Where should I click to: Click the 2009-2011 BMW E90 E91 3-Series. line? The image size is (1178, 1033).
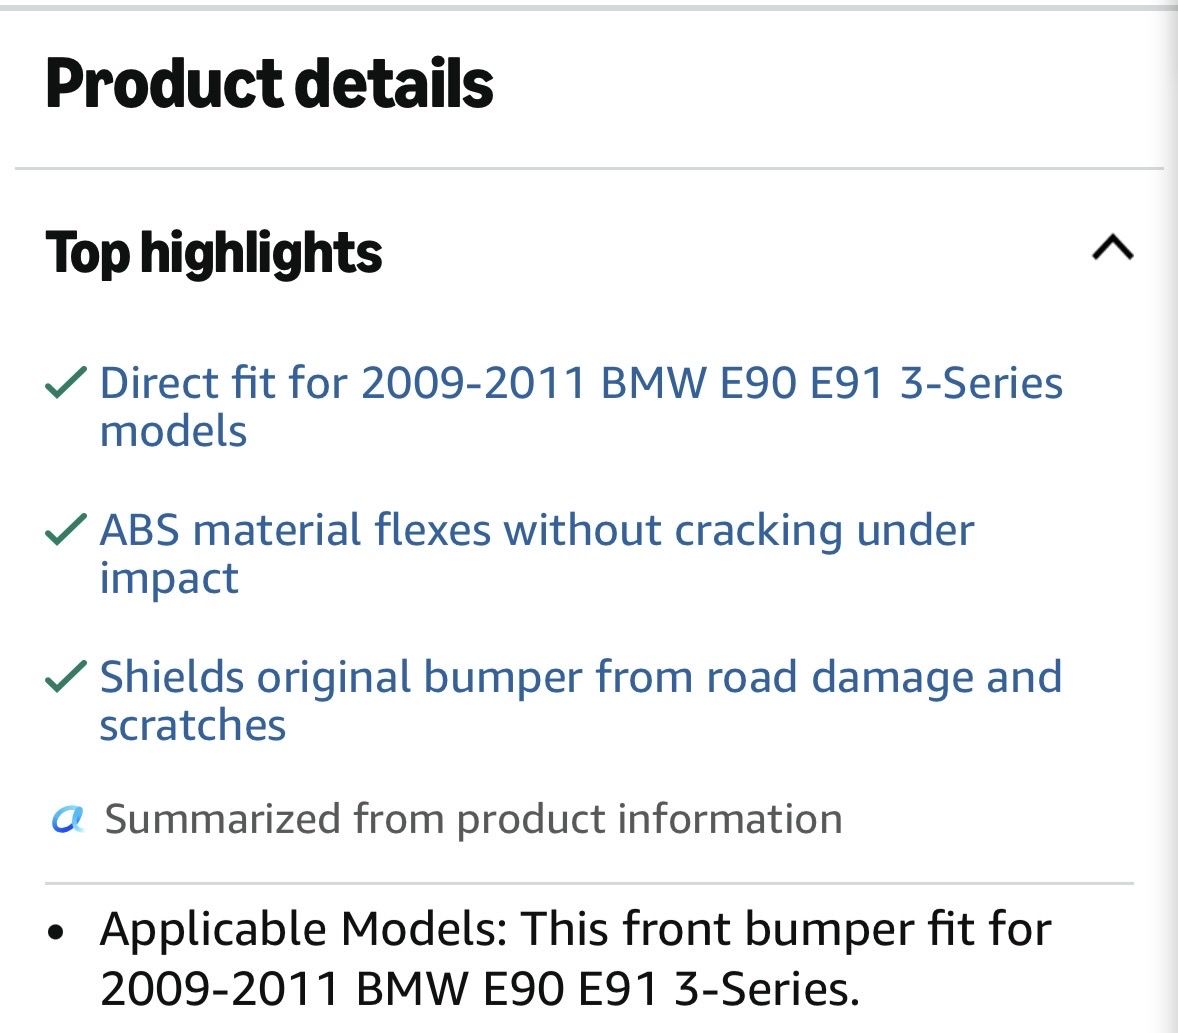point(479,988)
